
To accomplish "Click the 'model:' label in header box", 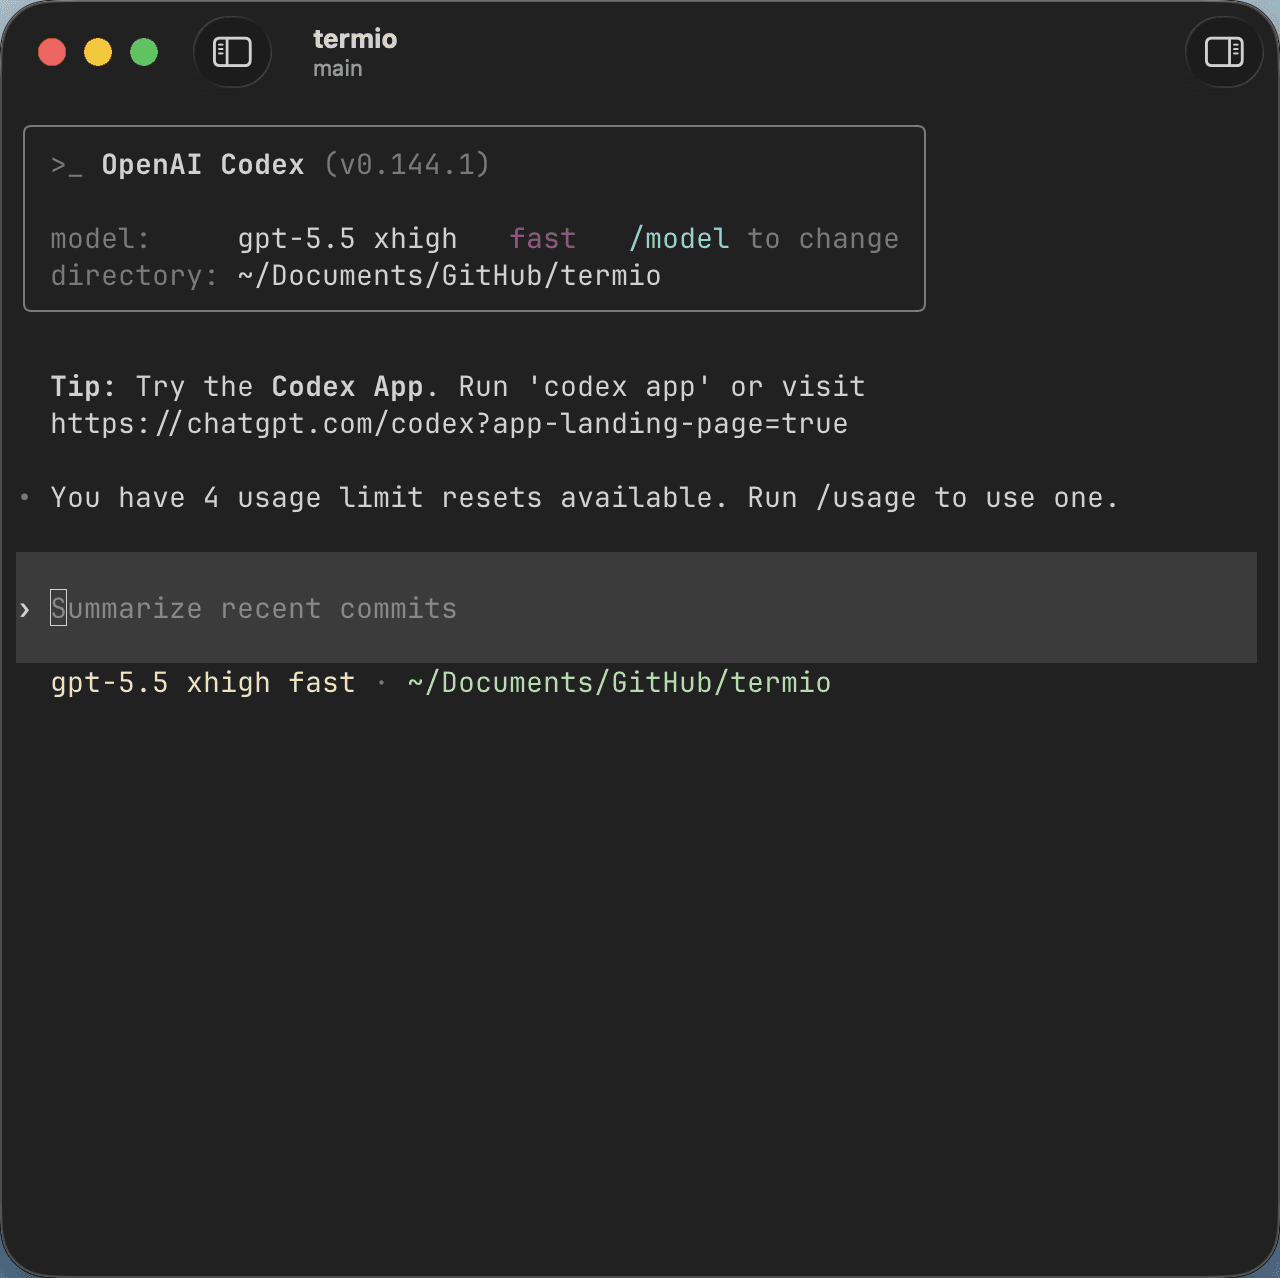I will (100, 239).
